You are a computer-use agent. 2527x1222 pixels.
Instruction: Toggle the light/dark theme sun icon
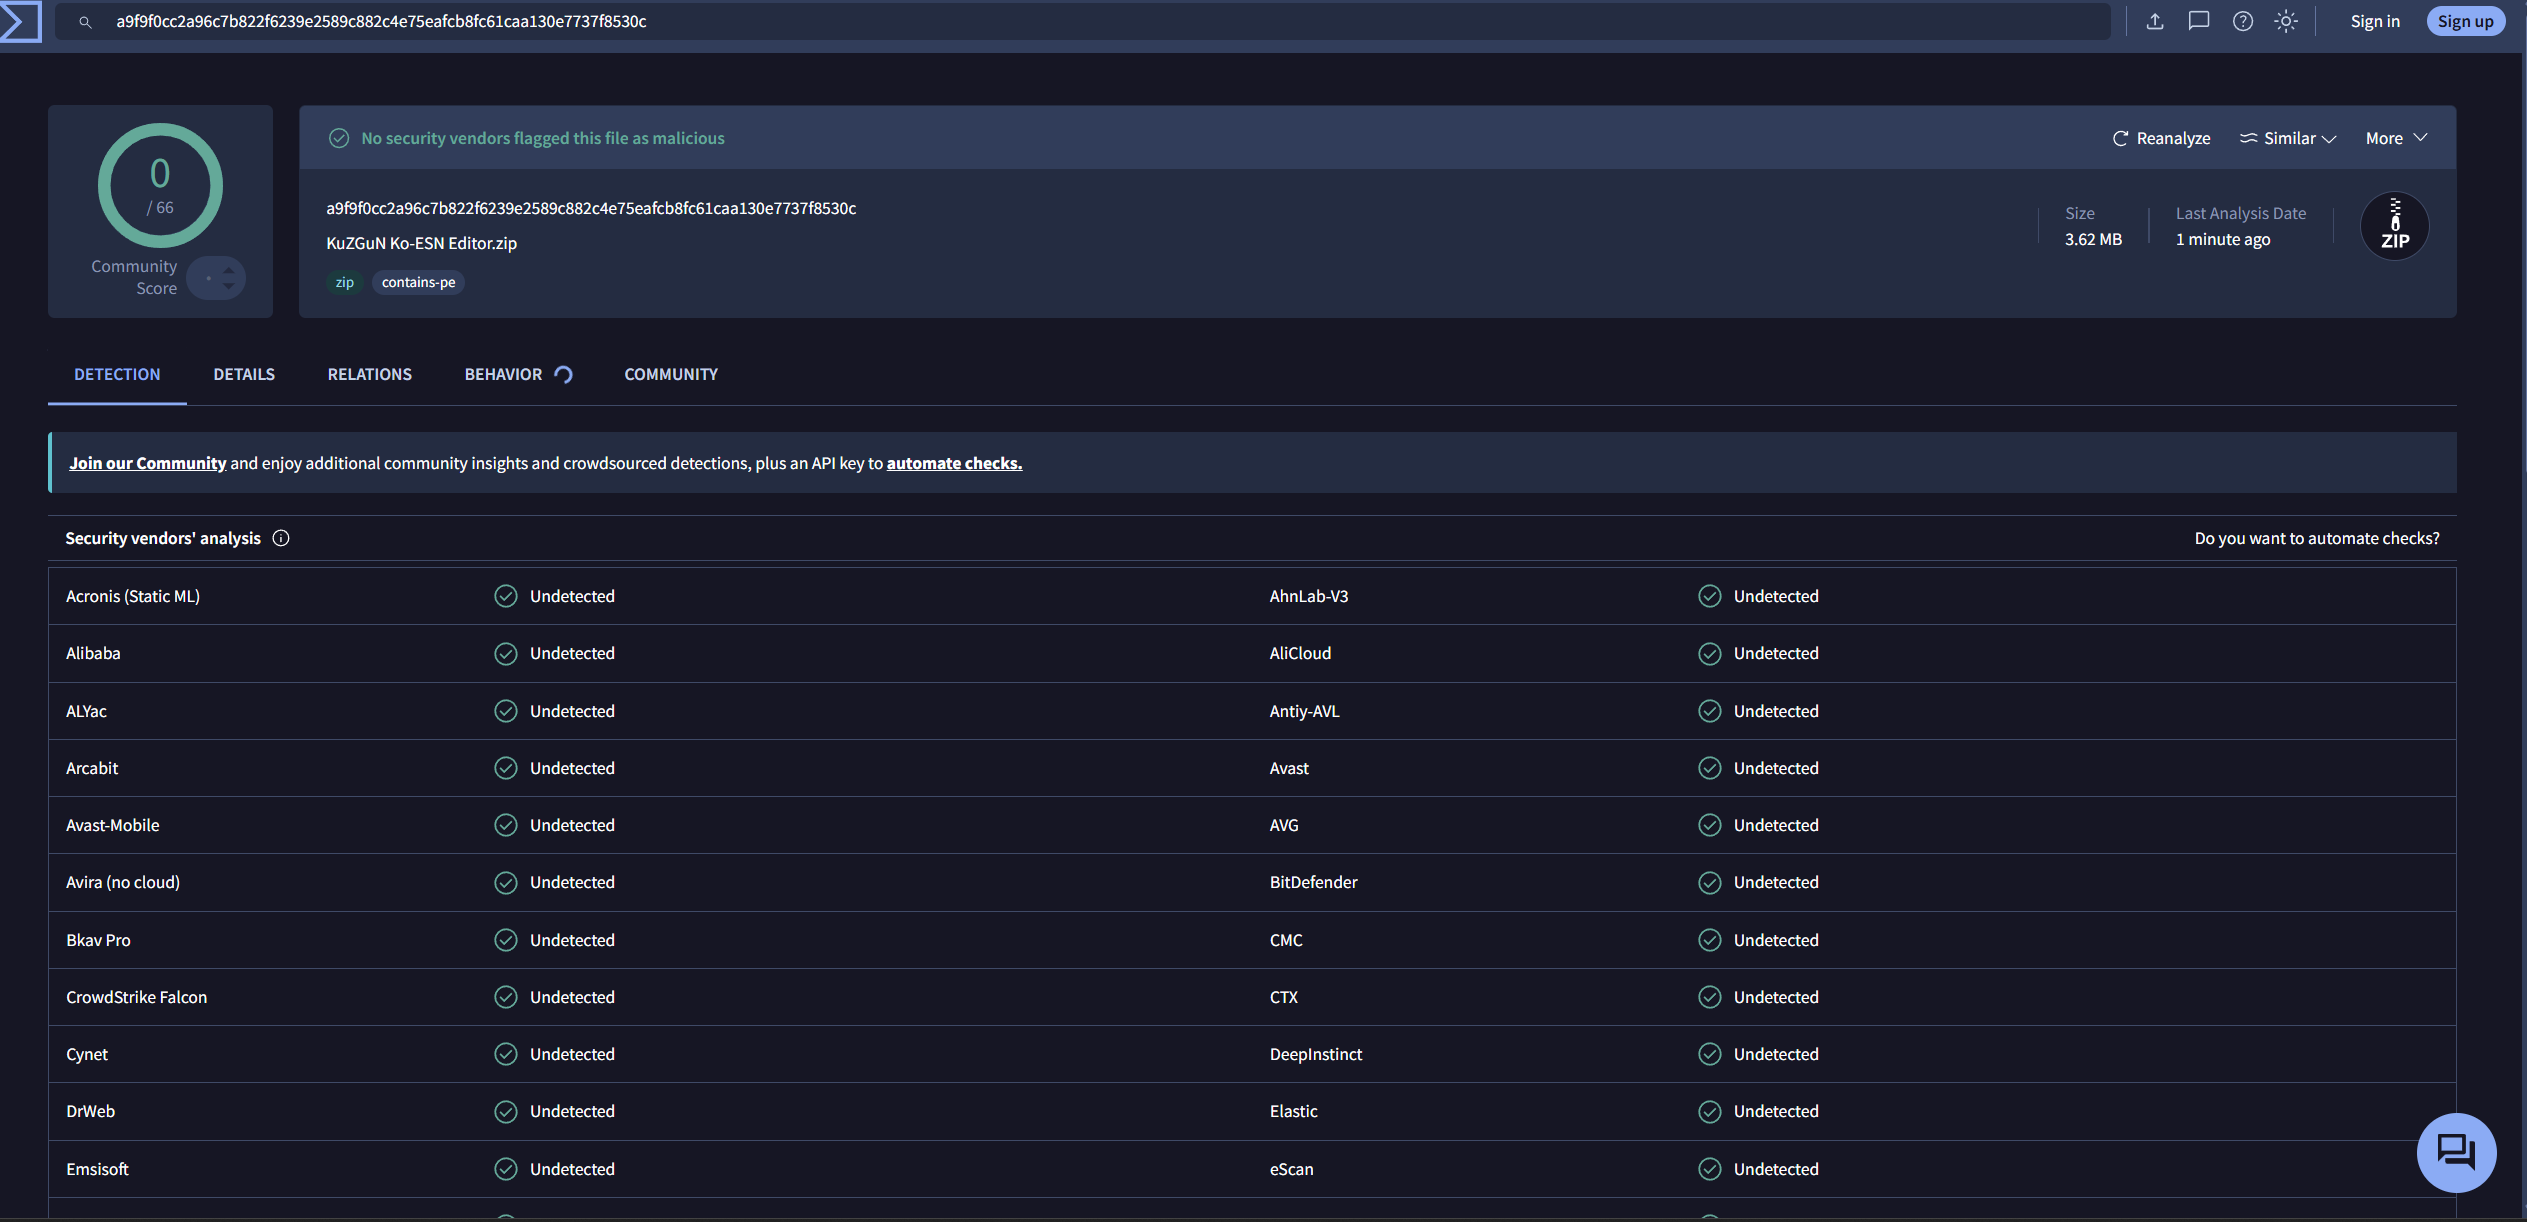[2286, 21]
